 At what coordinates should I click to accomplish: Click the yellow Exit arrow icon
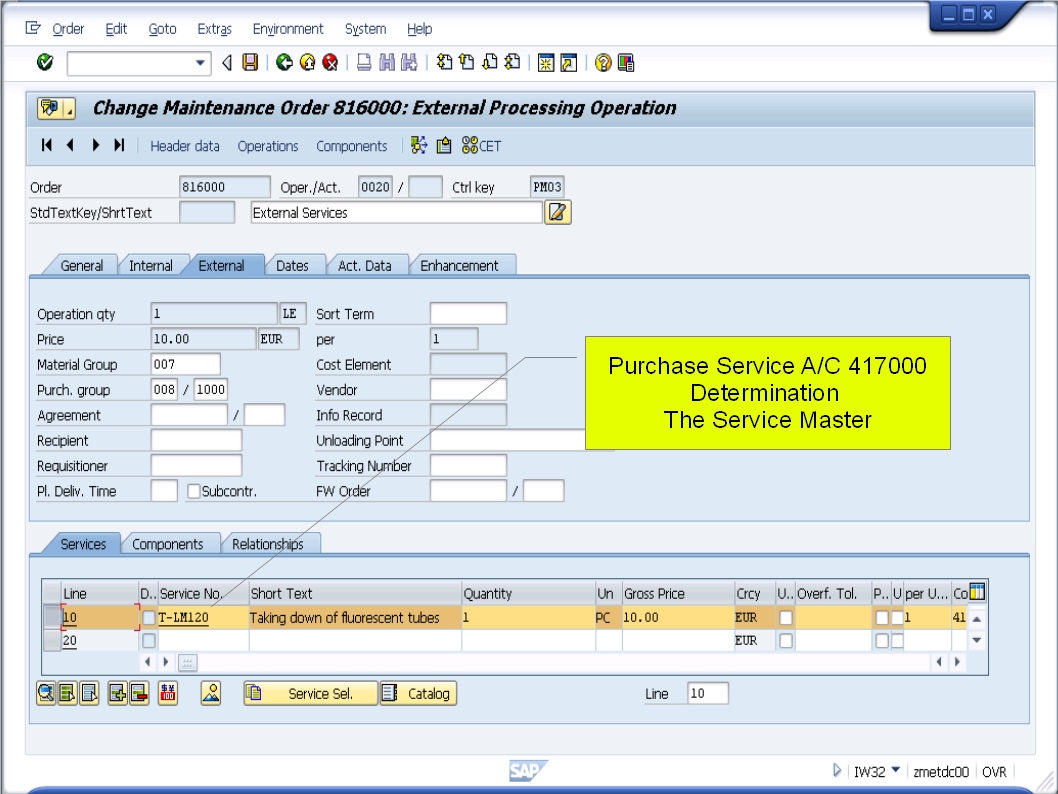[307, 63]
